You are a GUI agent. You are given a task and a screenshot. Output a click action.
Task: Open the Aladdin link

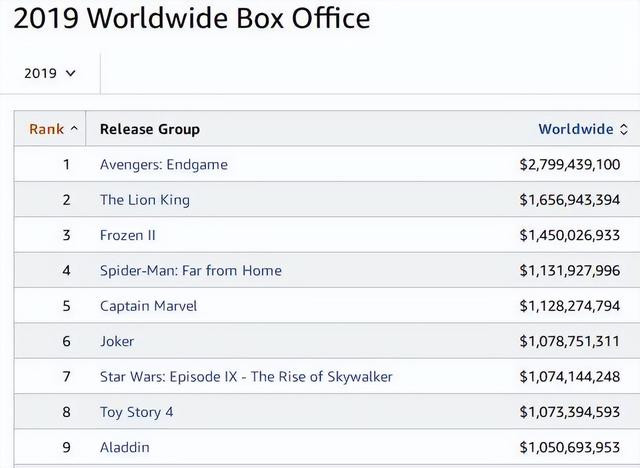tap(124, 447)
